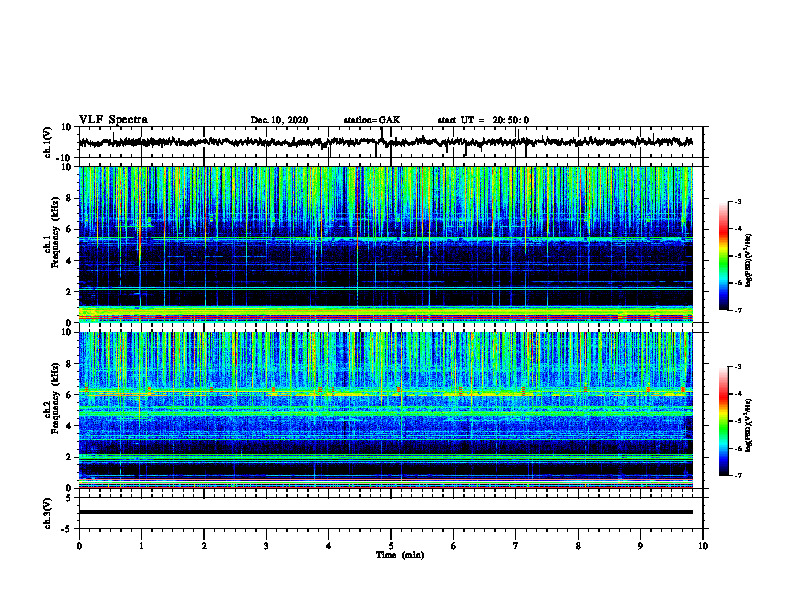Click the "4" kHz tick on ch.1 frequency axis
Image resolution: width=792 pixels, height=612 pixels.
pos(69,261)
